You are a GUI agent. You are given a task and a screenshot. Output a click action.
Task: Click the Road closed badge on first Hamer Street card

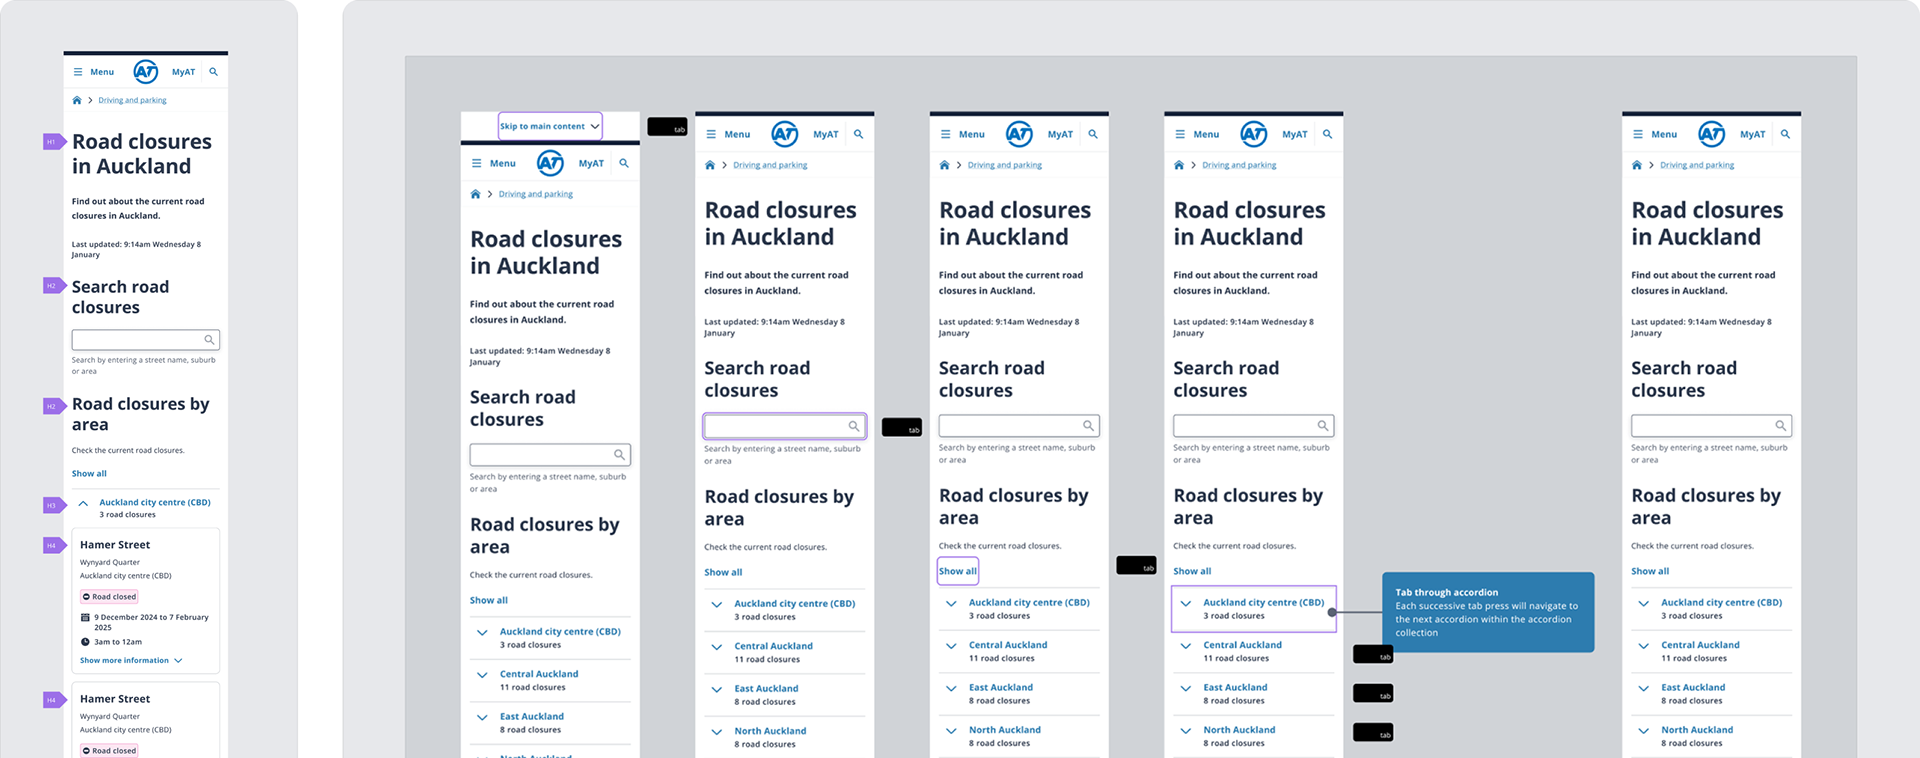click(x=110, y=597)
